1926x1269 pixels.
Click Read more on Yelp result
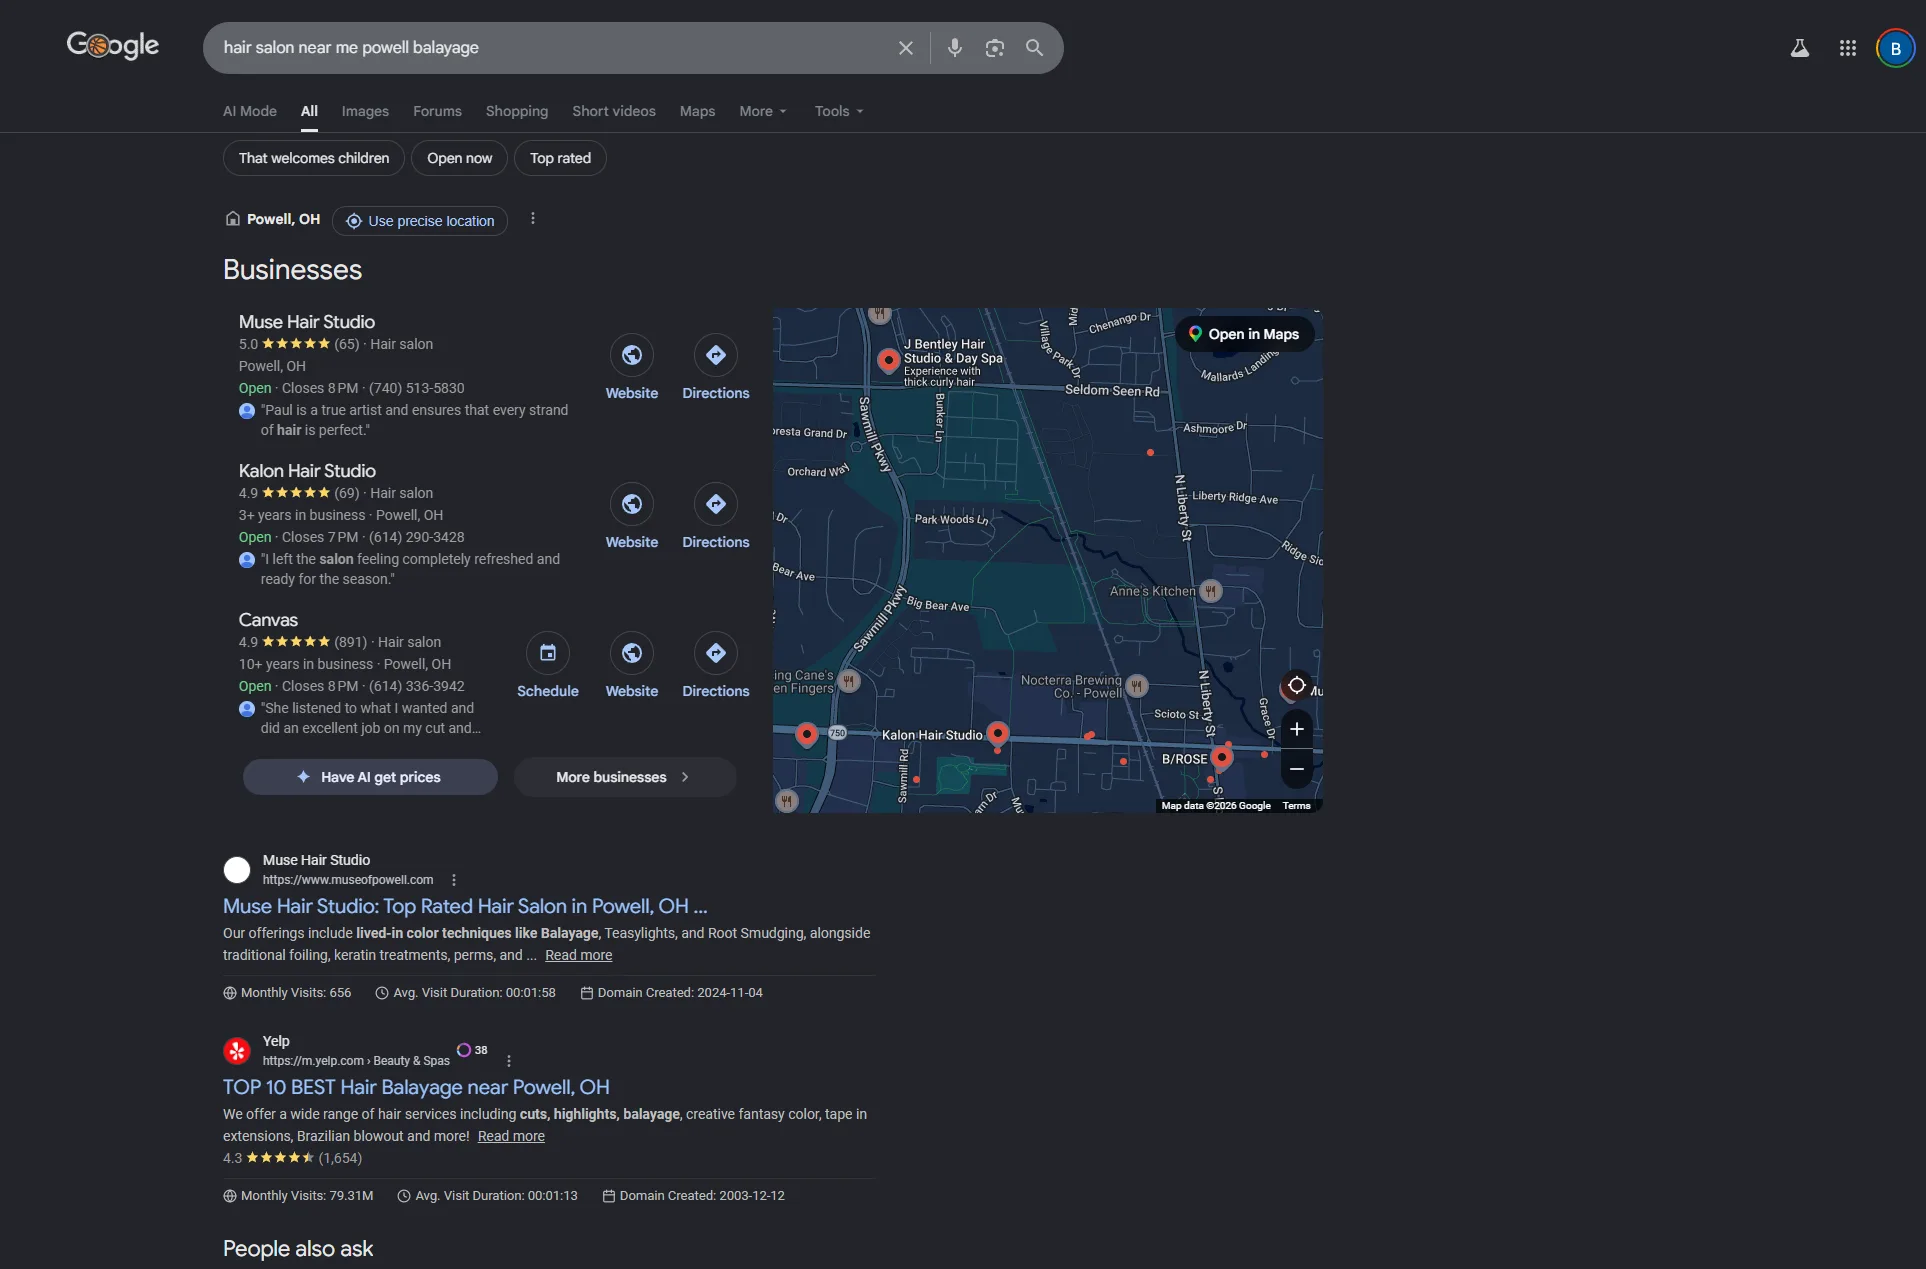(511, 1136)
